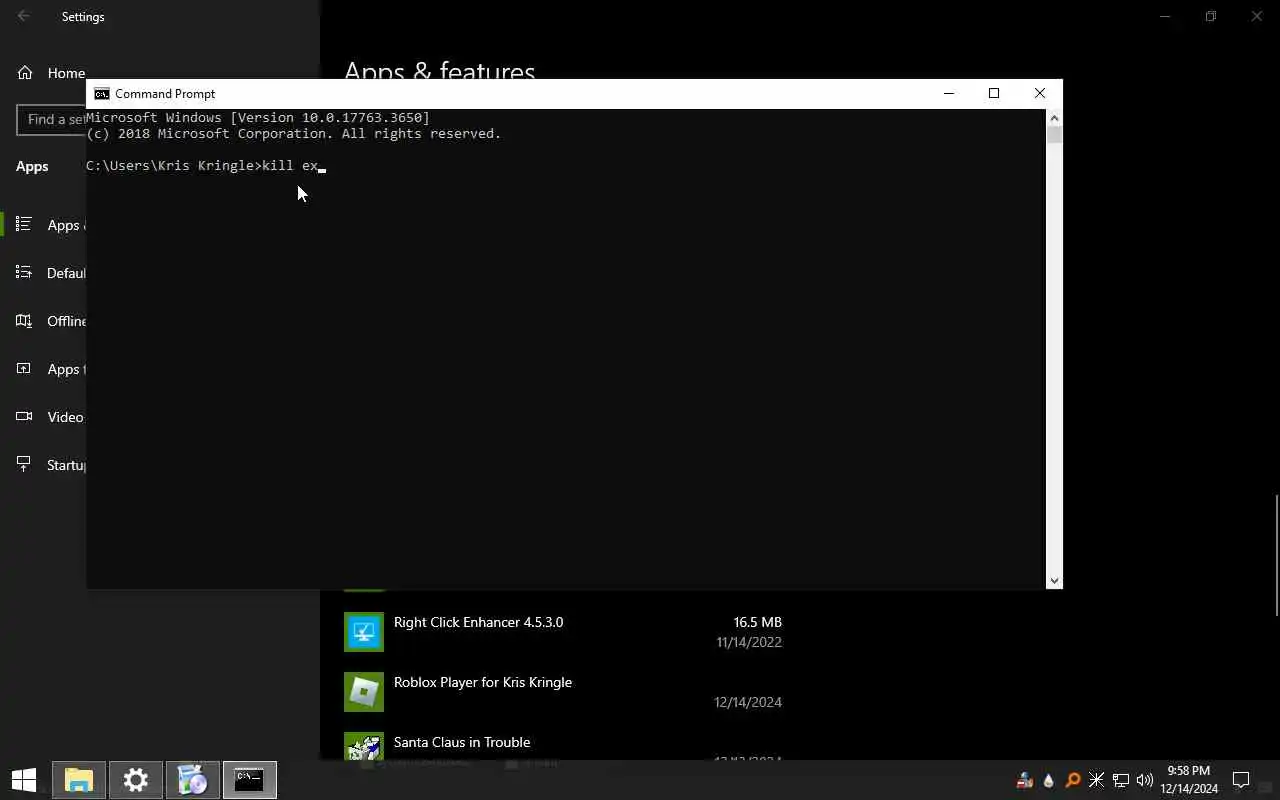The height and width of the screenshot is (800, 1280).
Task: Select Default apps sidebar icon
Action: tap(24, 273)
